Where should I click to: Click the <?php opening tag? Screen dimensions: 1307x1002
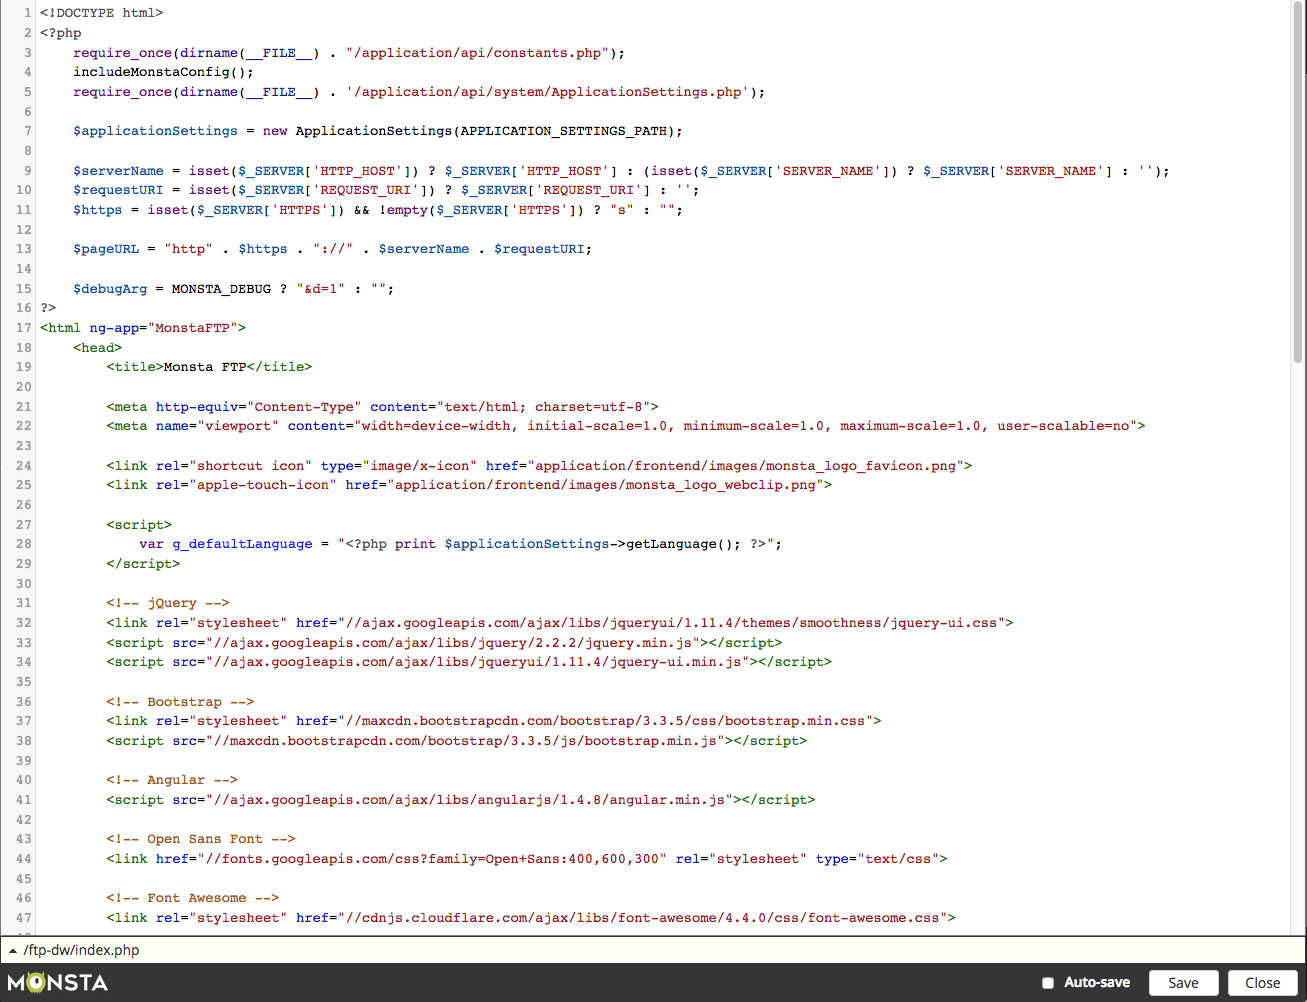61,33
